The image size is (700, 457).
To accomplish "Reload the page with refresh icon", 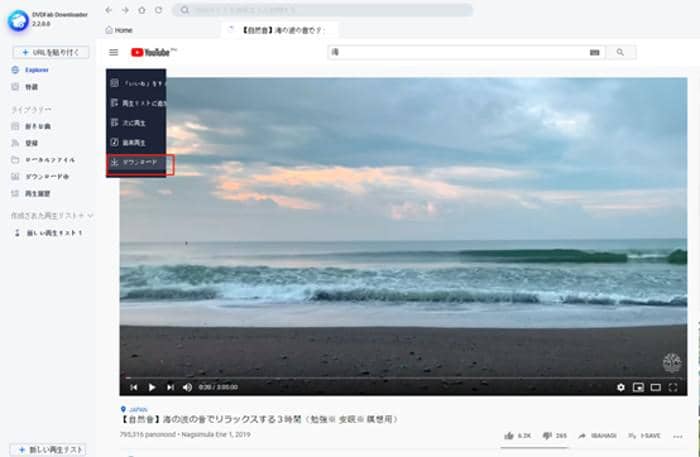I will (158, 10).
